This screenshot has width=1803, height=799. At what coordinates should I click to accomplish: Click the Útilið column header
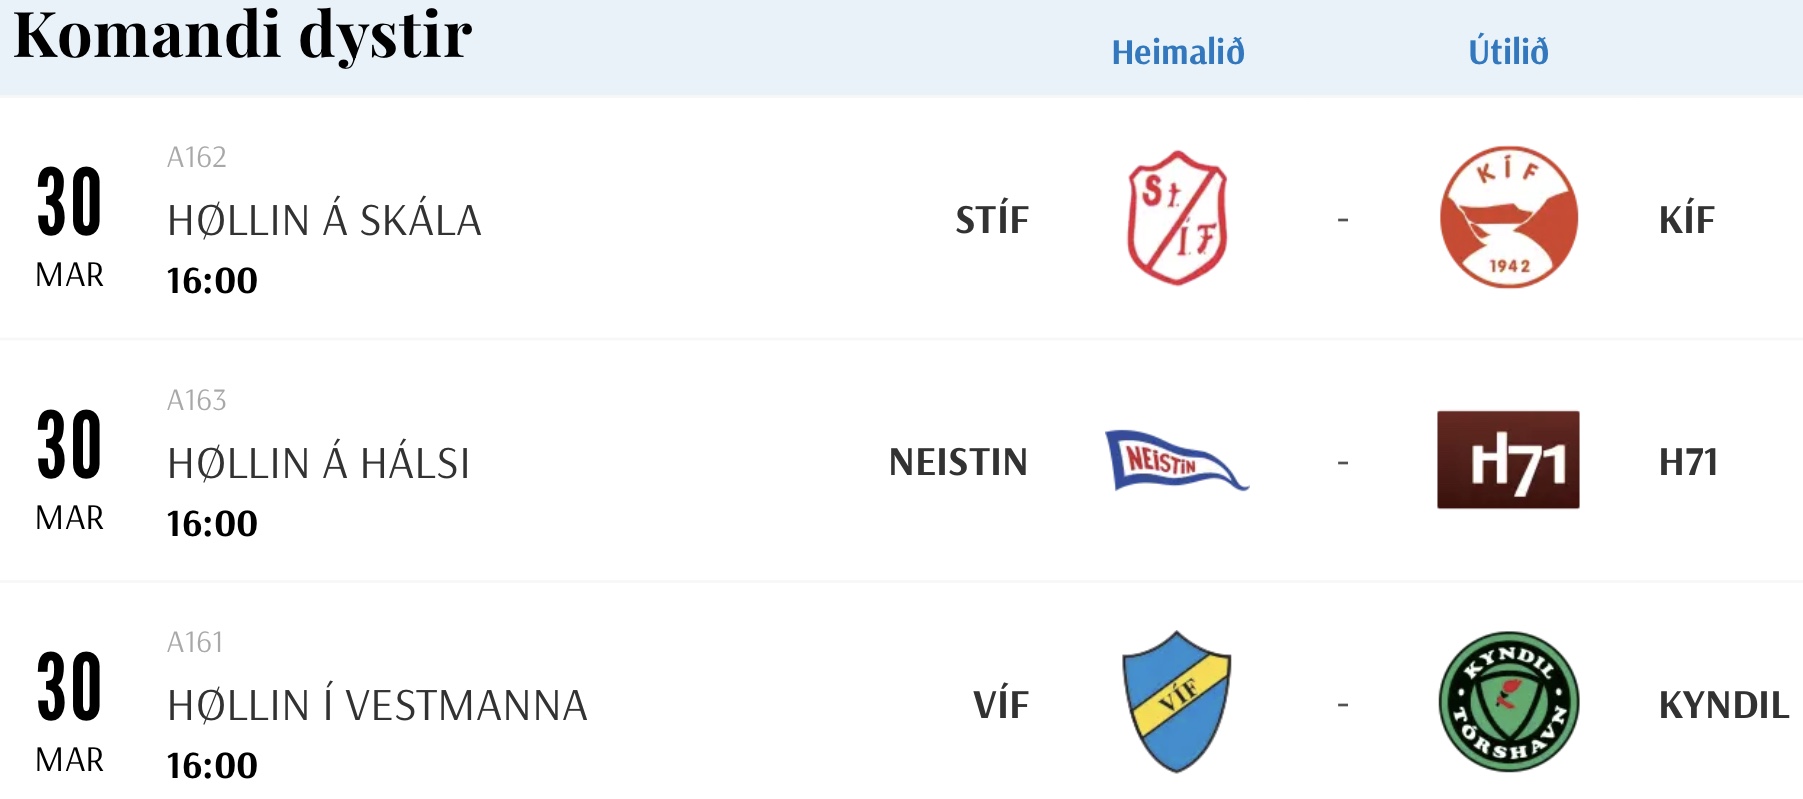(x=1508, y=51)
